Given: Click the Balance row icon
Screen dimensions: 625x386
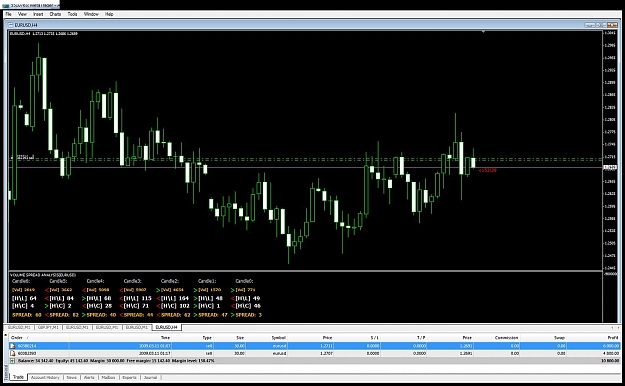Looking at the screenshot, I should [12, 360].
